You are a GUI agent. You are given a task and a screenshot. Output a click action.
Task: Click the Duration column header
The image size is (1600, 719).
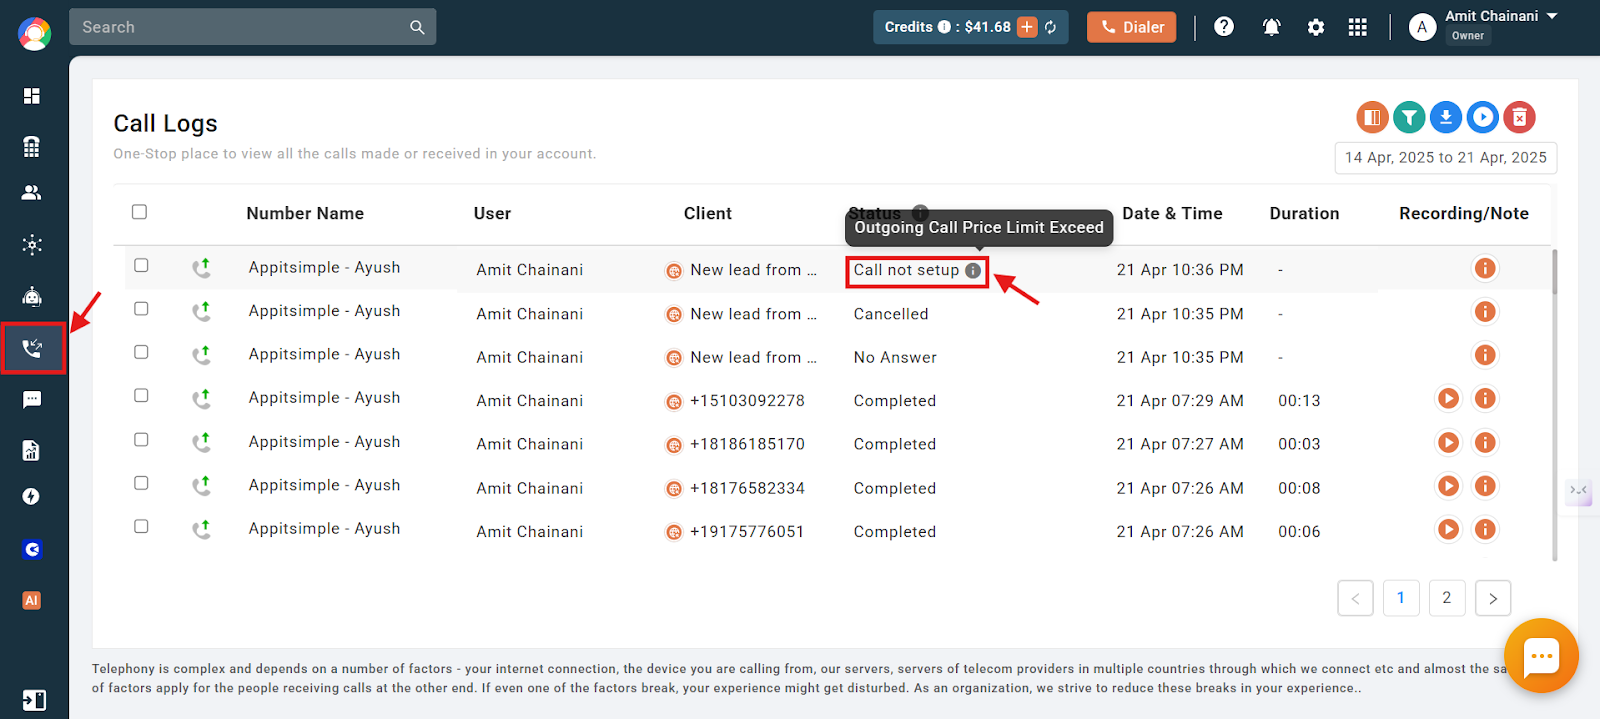point(1304,213)
